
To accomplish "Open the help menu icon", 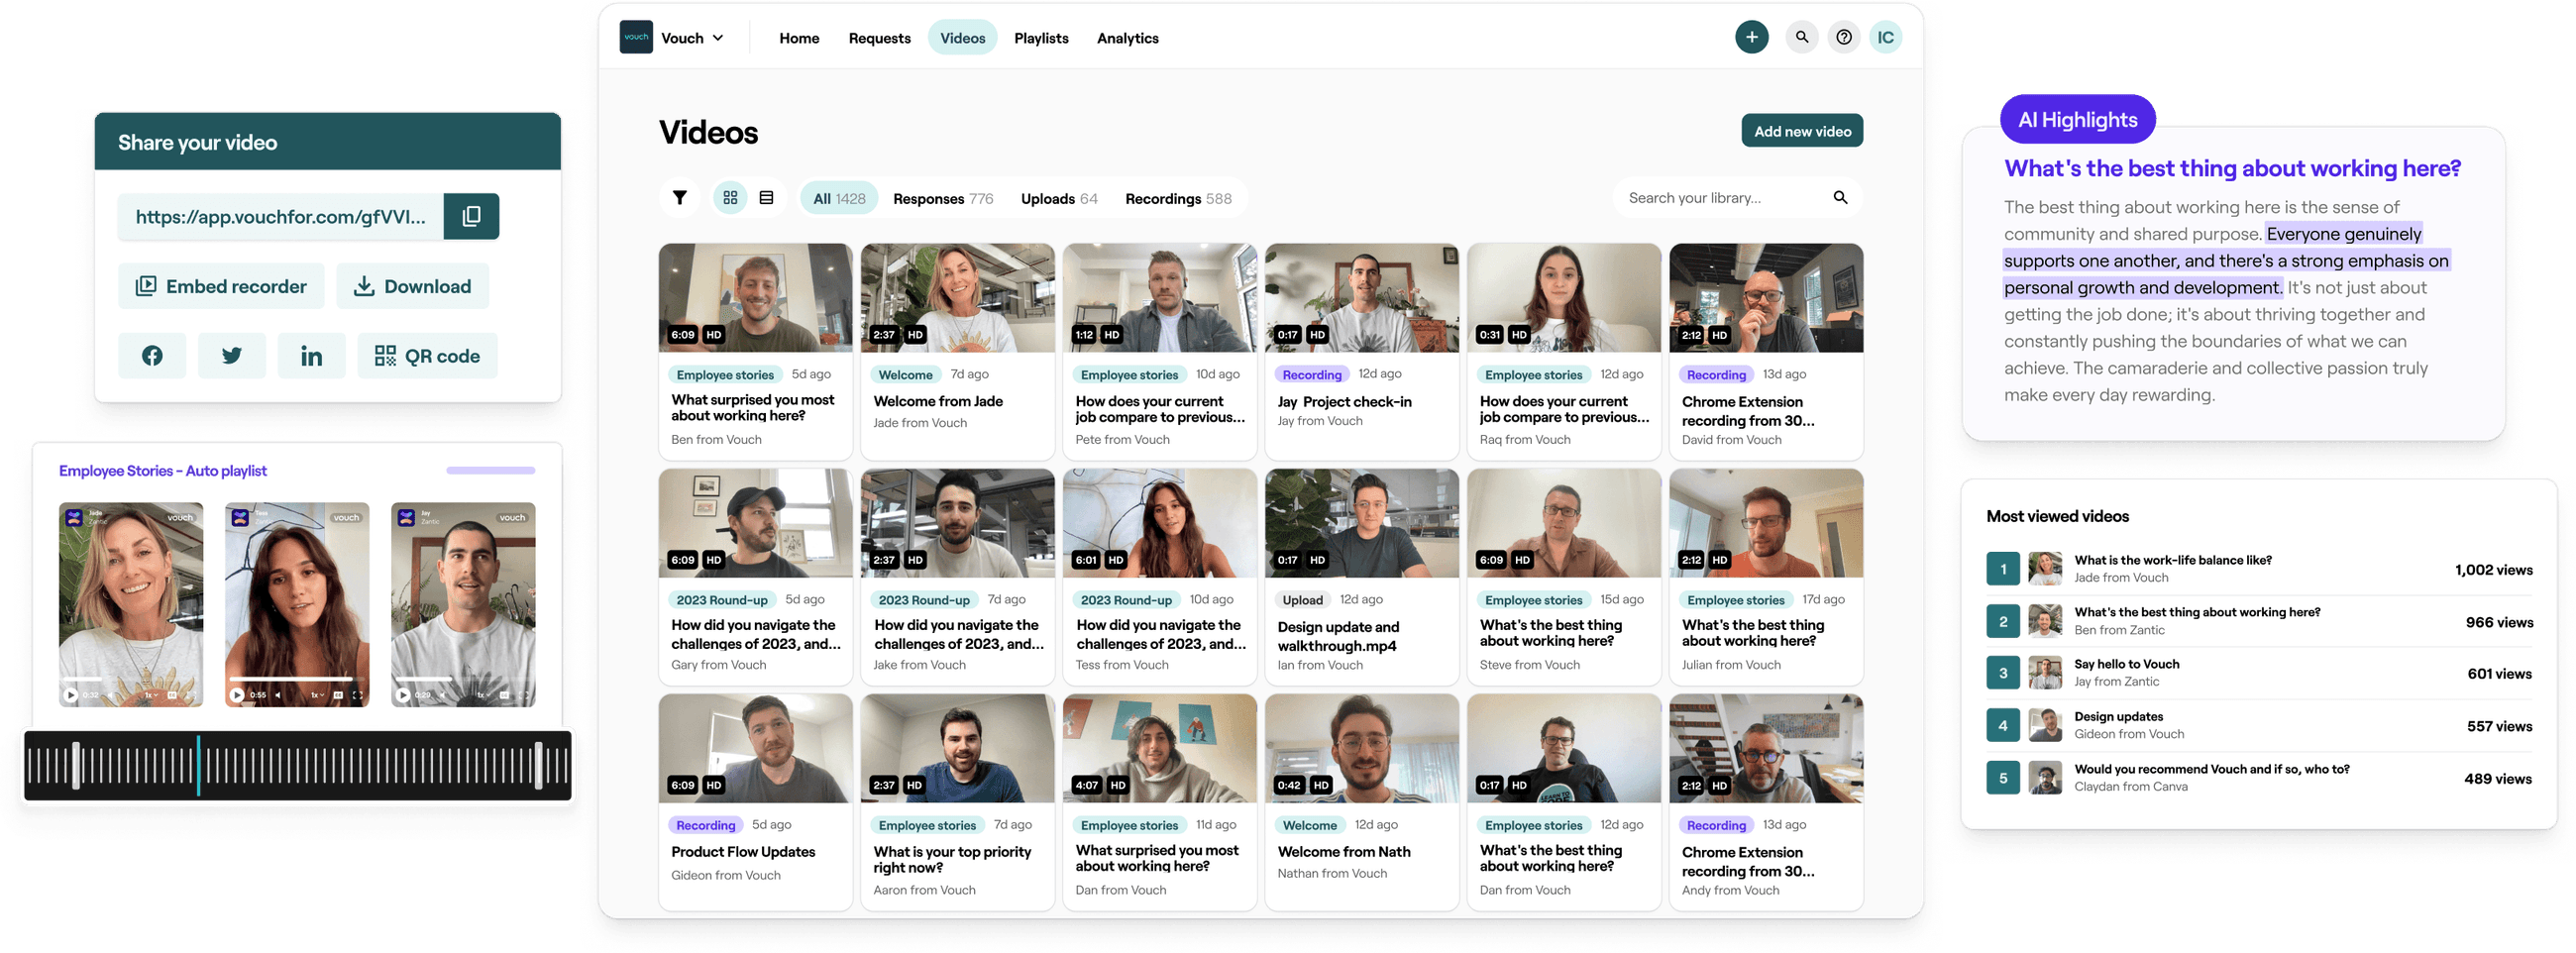I will [1844, 37].
